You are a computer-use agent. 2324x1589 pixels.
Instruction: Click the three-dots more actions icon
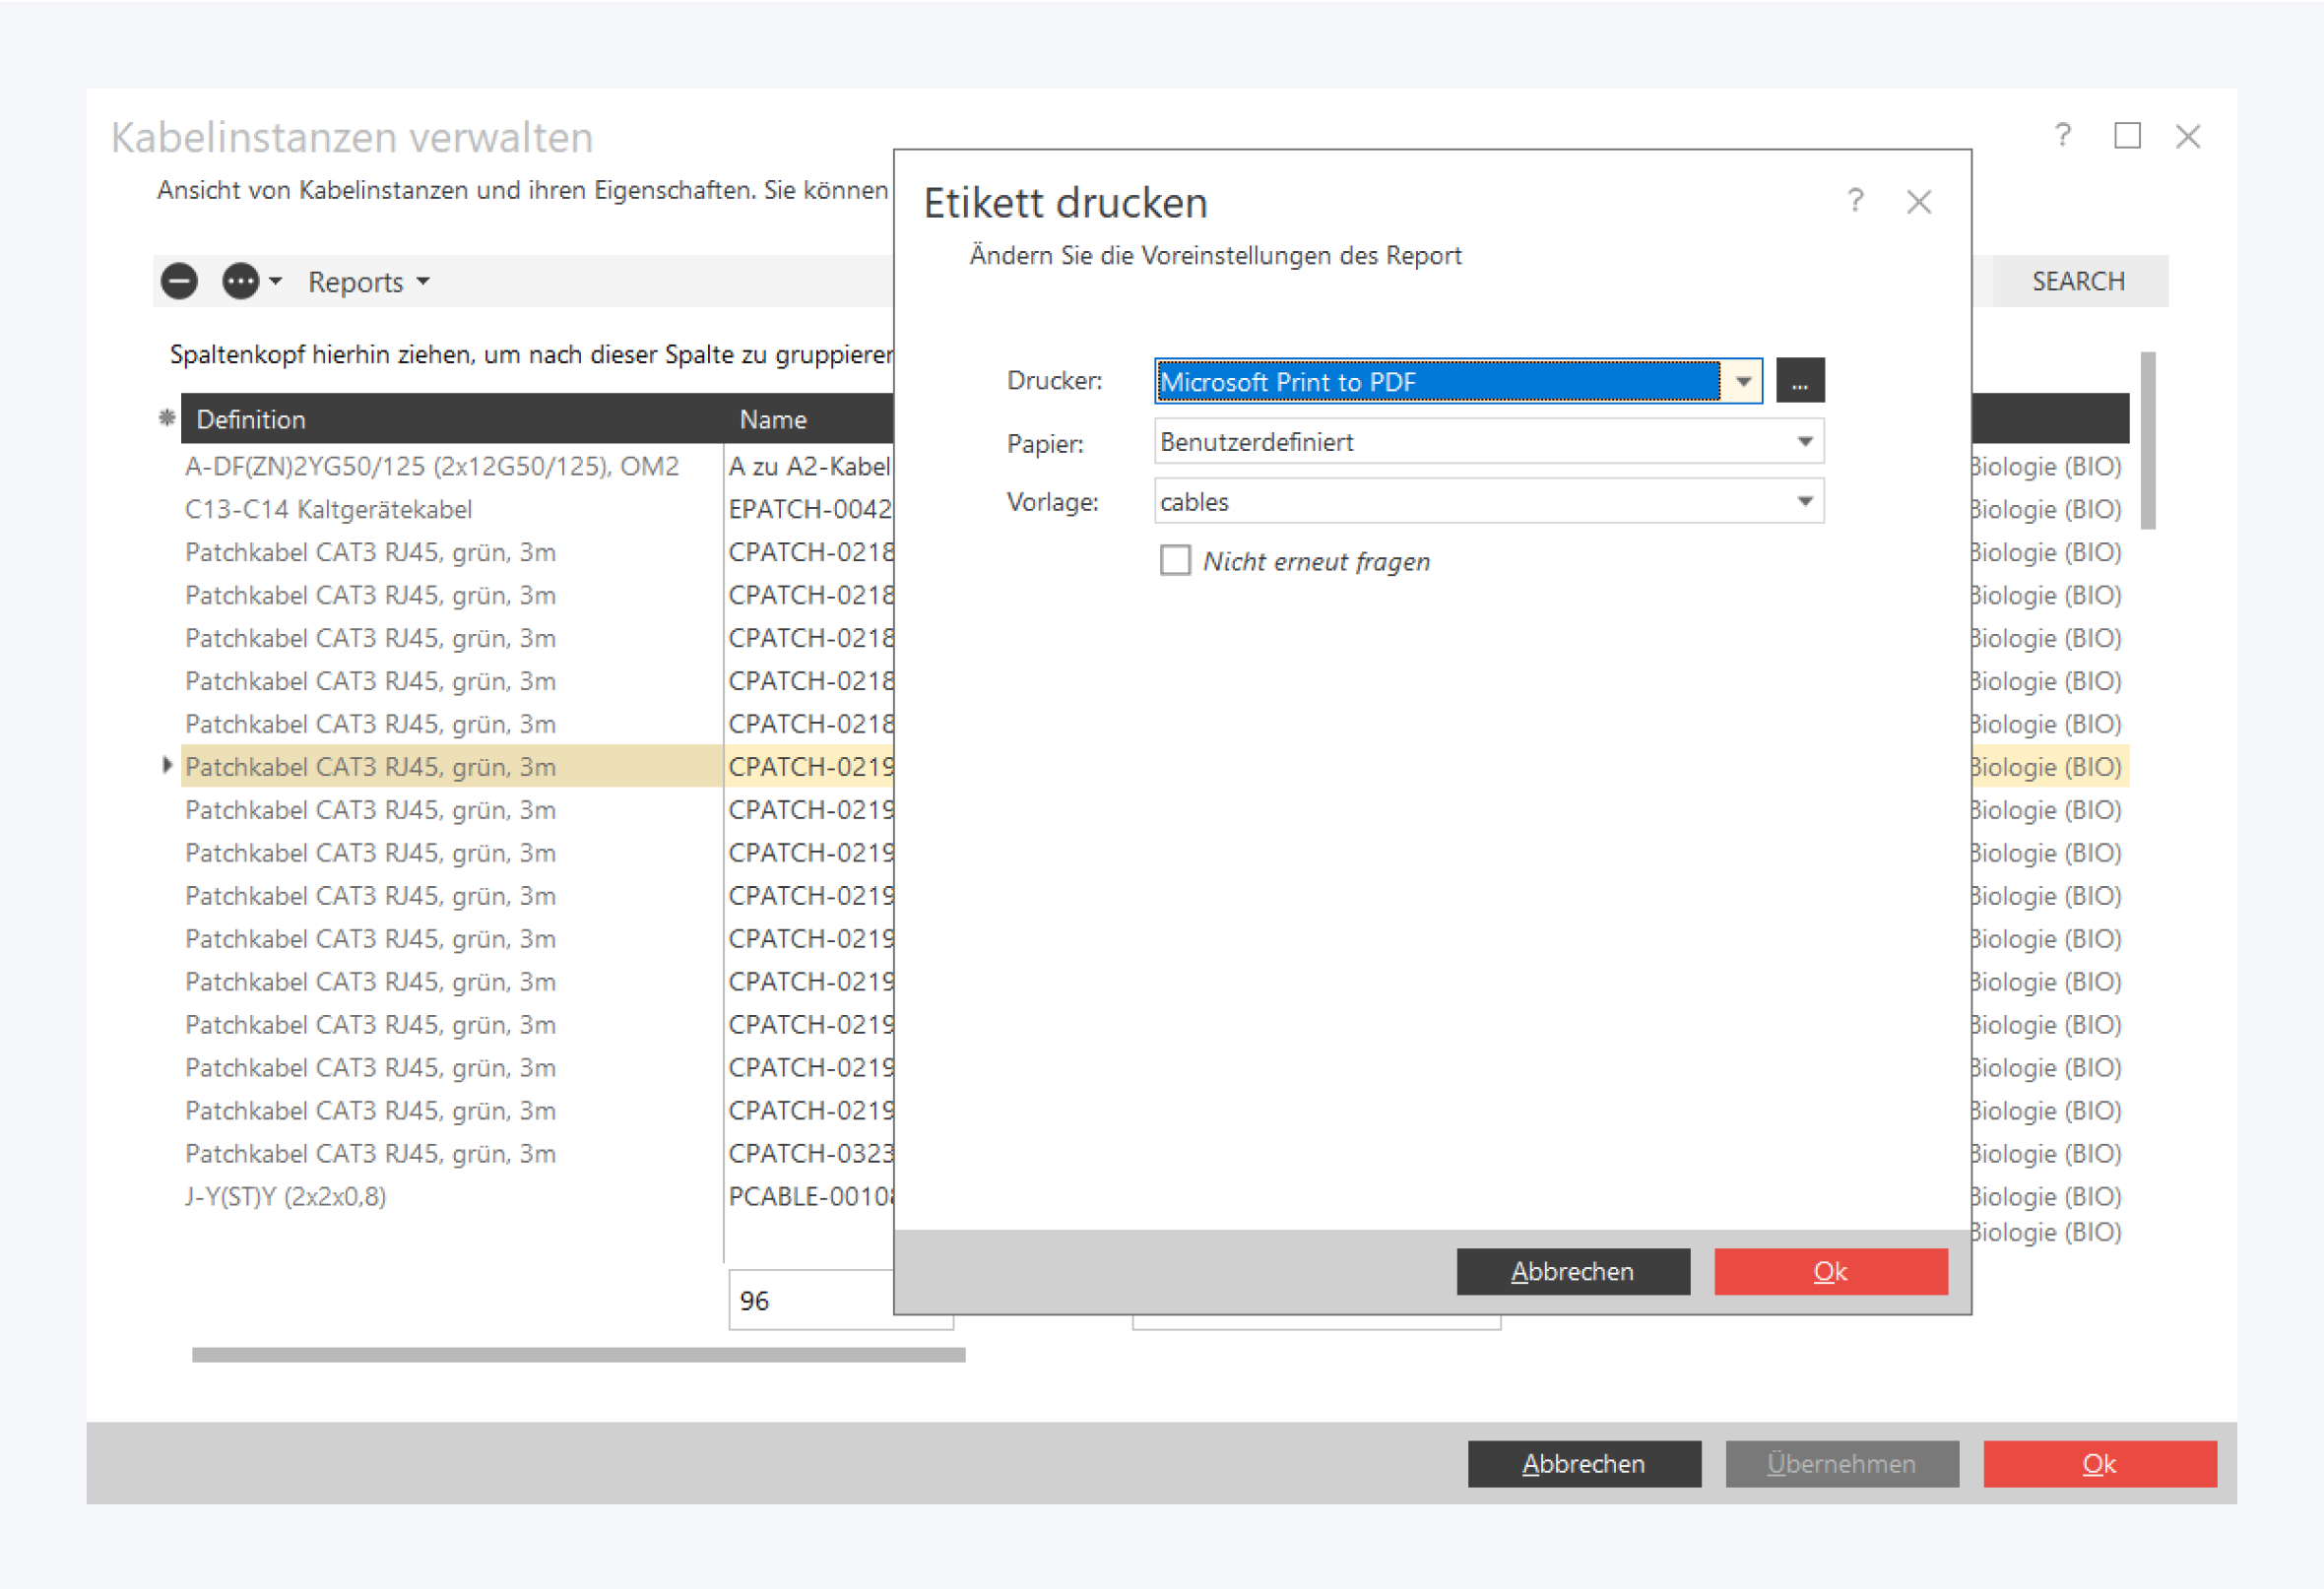click(240, 281)
